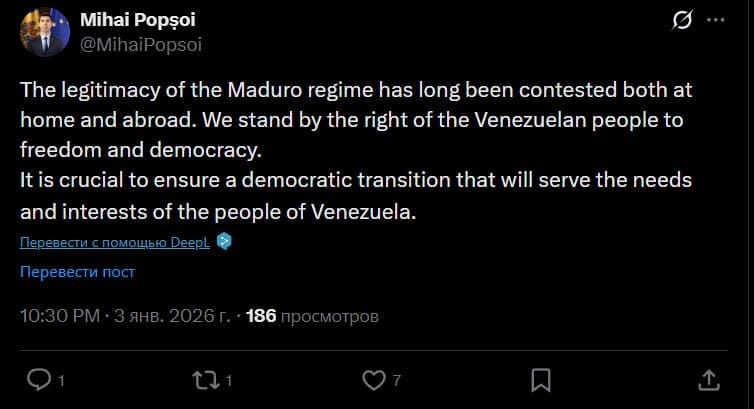This screenshot has height=409, width=754.
Task: Click the tweet's opening line about Maduro regime
Action: pyautogui.click(x=356, y=89)
